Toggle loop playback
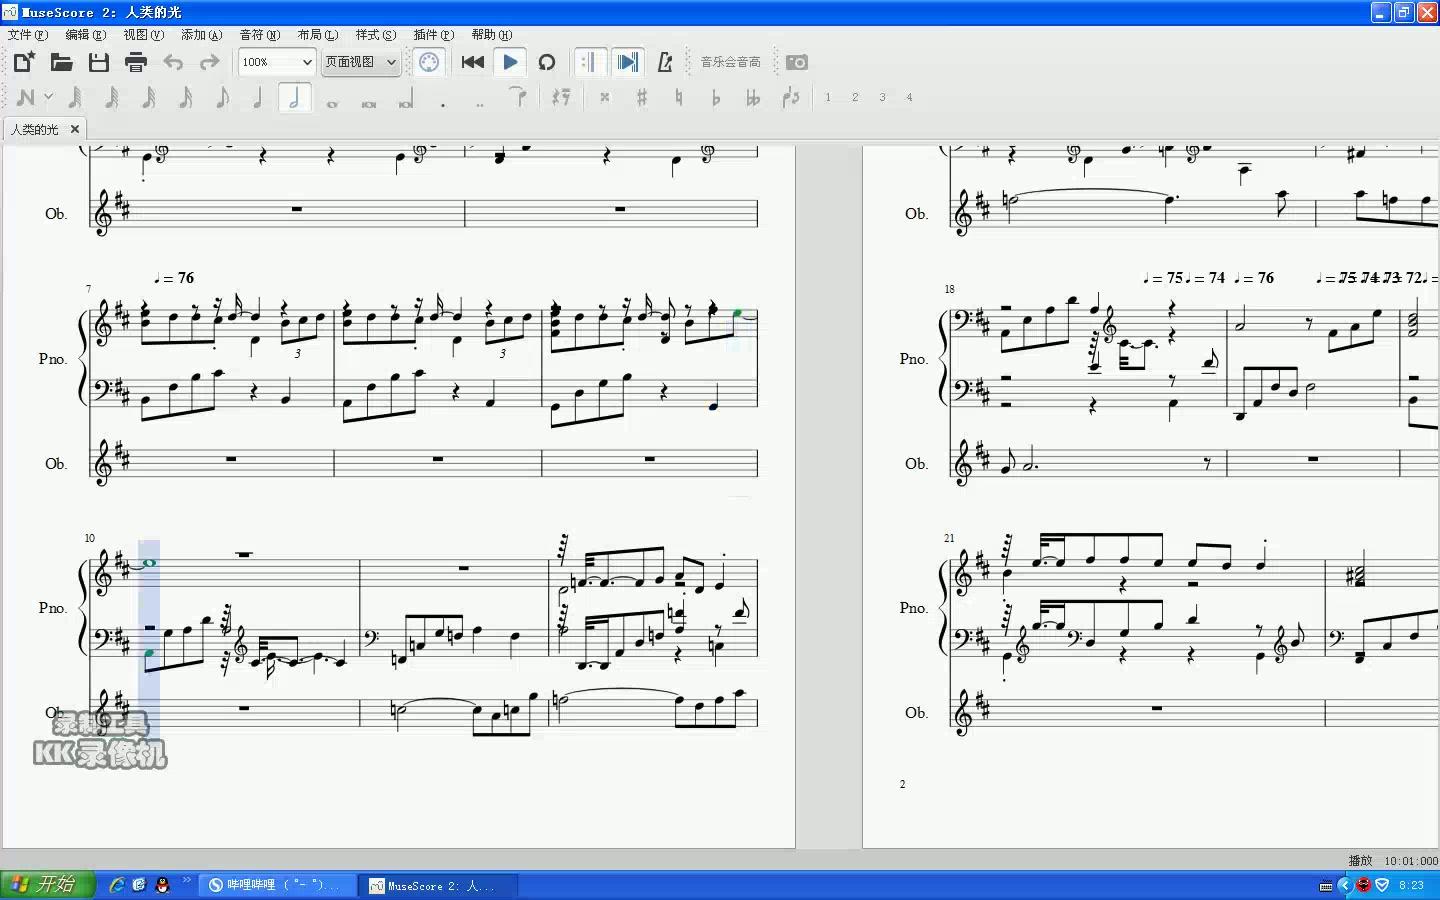The image size is (1440, 900). point(547,62)
